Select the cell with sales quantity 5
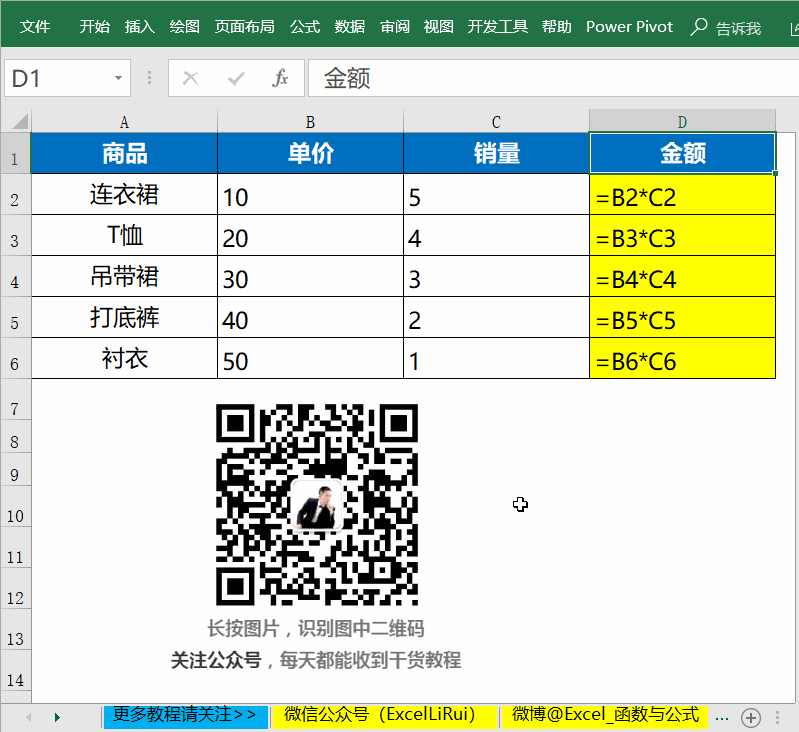The image size is (799, 732). pyautogui.click(x=496, y=195)
